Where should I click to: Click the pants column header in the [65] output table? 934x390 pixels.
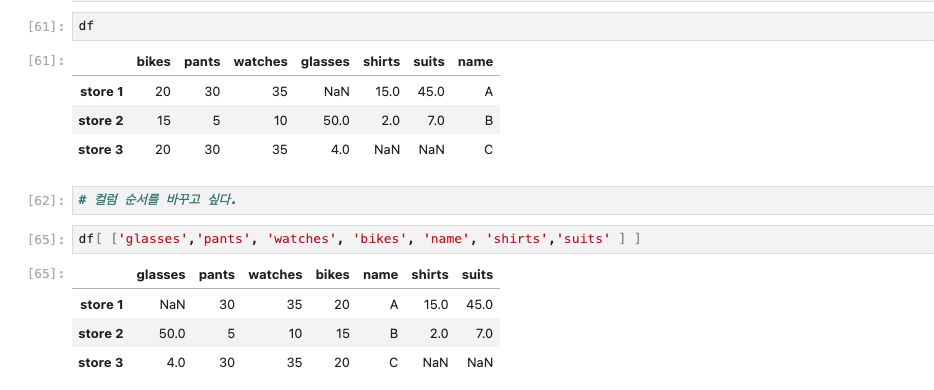click(217, 275)
